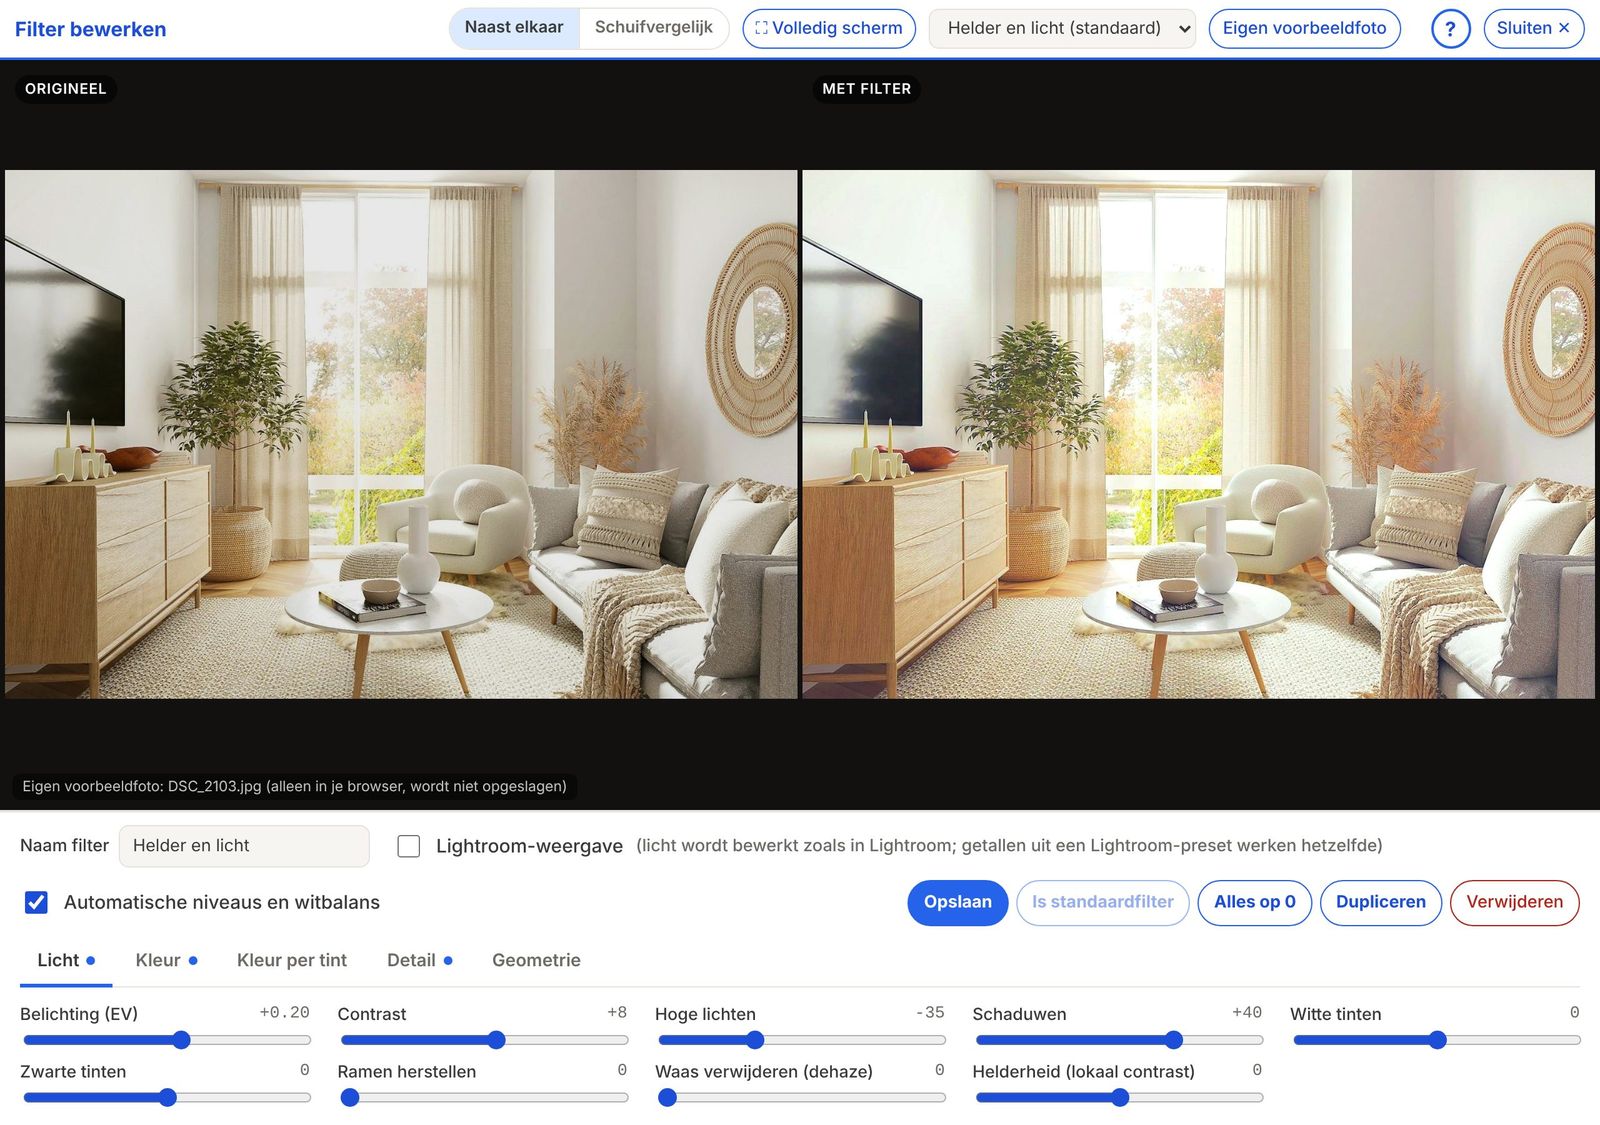Click the Zwarte tinten slider handle
The image size is (1600, 1125).
[x=168, y=1098]
